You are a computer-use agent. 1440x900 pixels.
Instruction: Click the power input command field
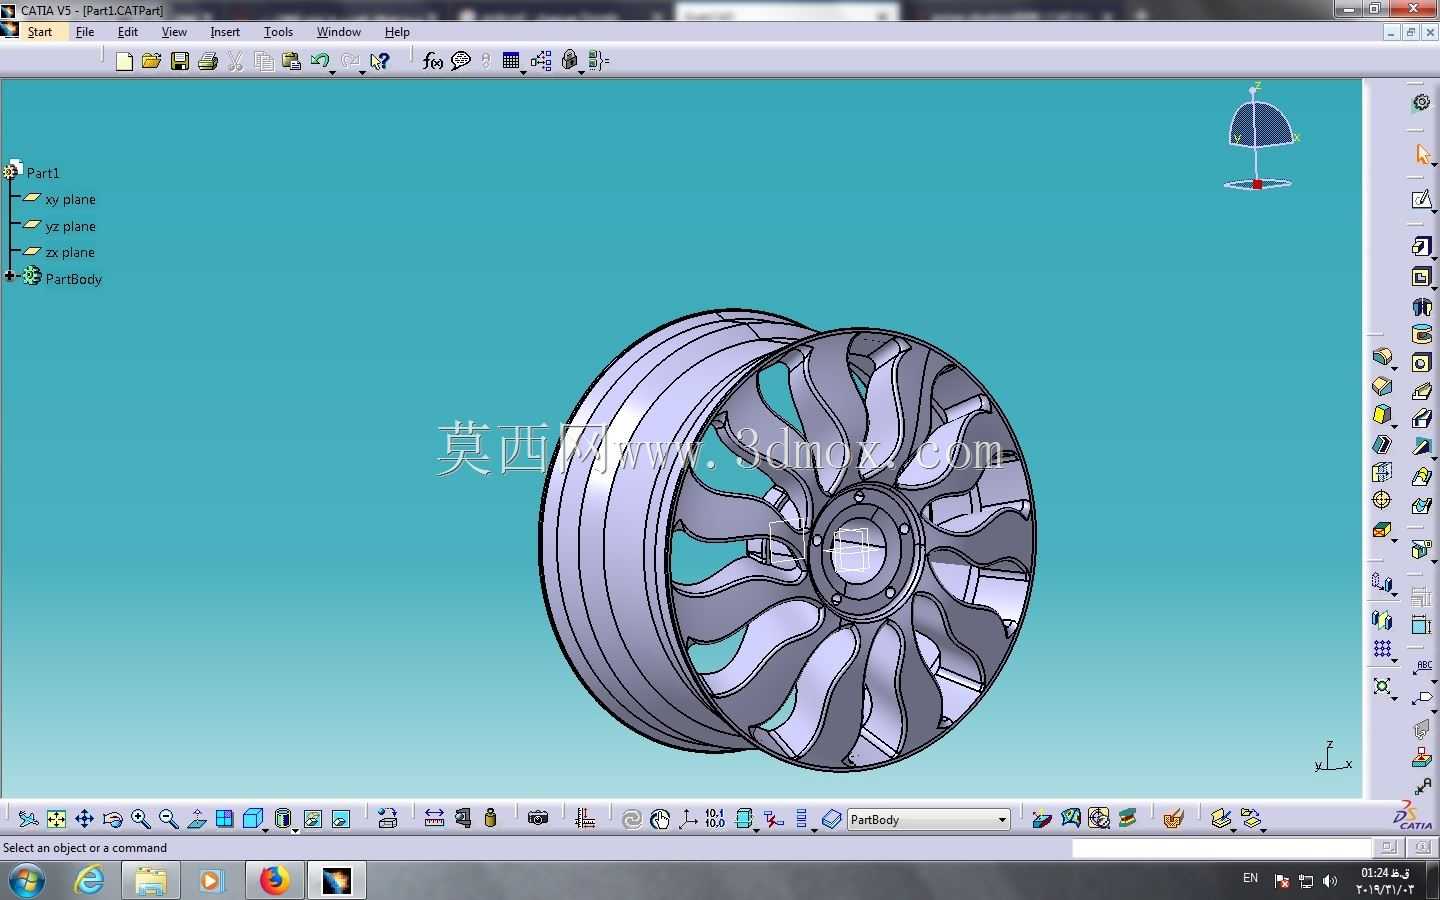coord(1221,848)
